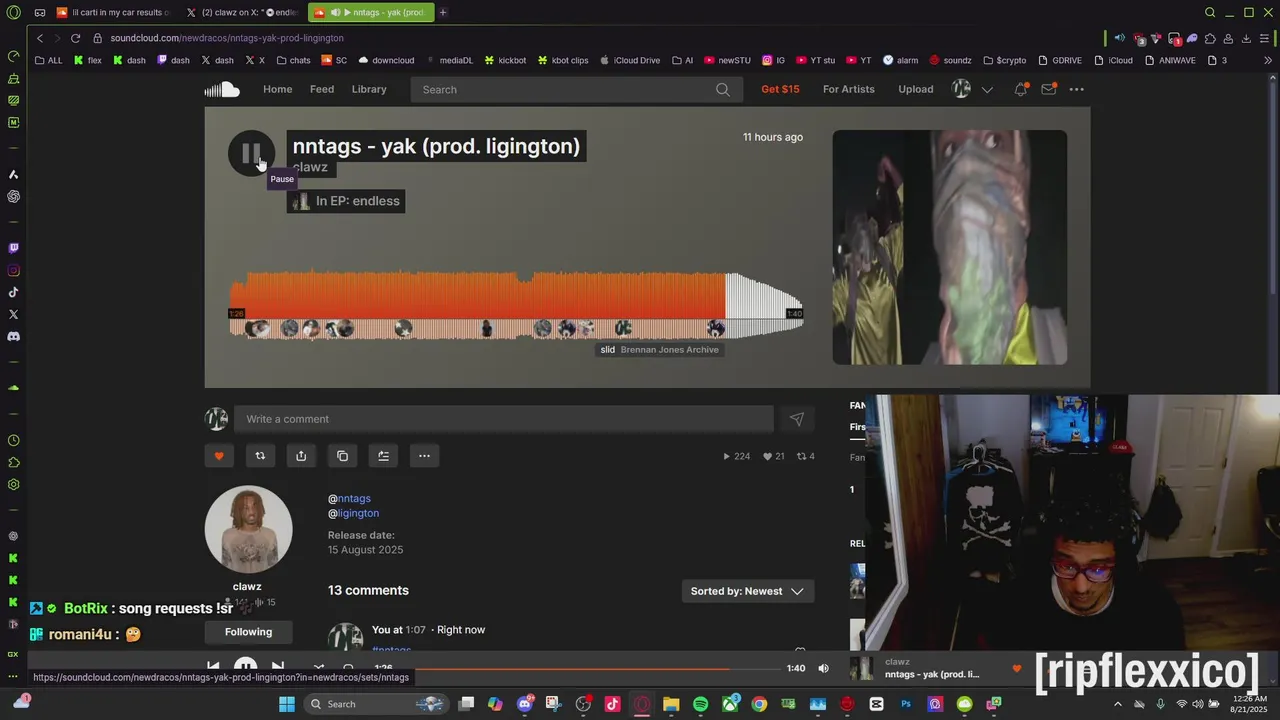
Task: Focus the SoundCloud search field
Action: pyautogui.click(x=562, y=89)
